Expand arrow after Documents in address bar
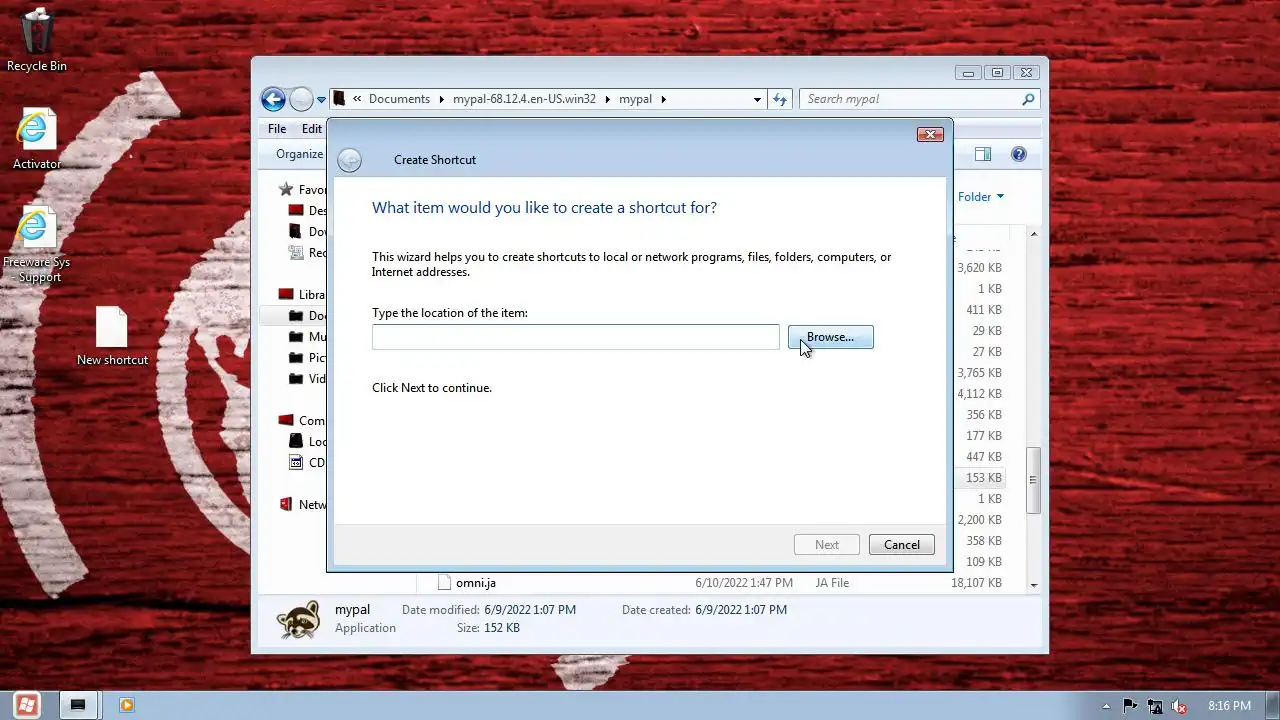The image size is (1280, 720). pos(441,99)
